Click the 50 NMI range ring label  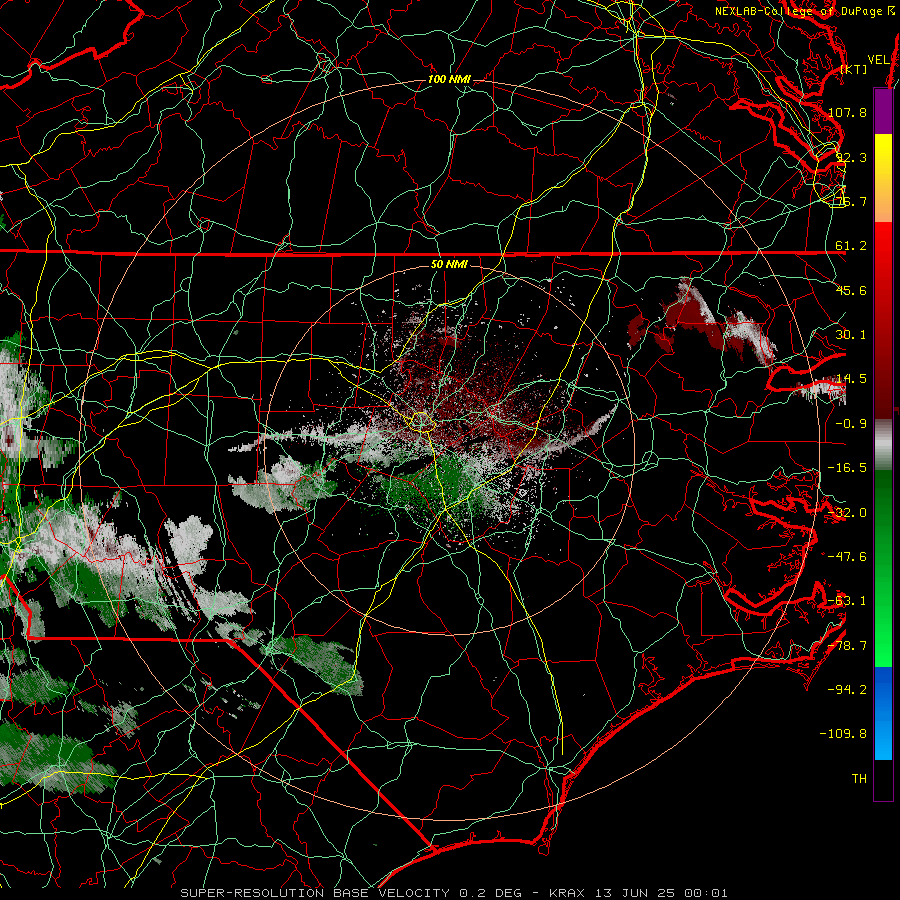(x=449, y=265)
